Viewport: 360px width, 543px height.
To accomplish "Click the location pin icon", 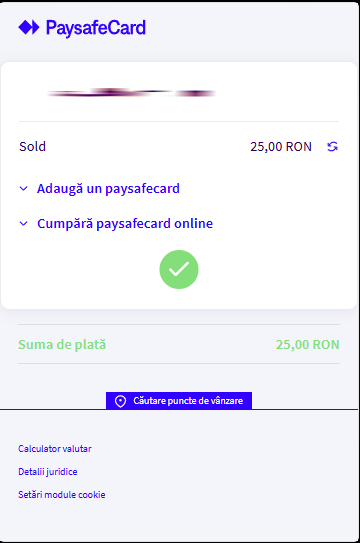I will tap(120, 401).
